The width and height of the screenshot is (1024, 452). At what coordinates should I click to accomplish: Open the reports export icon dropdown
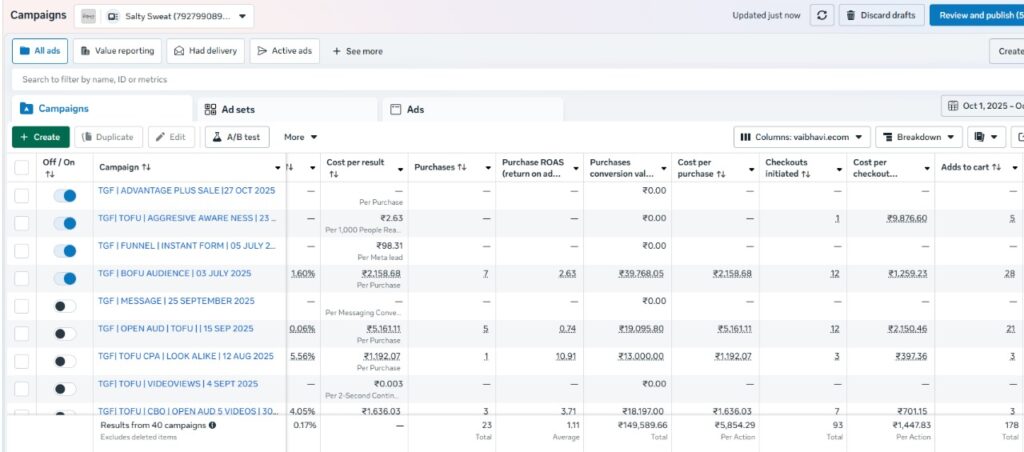(x=986, y=137)
